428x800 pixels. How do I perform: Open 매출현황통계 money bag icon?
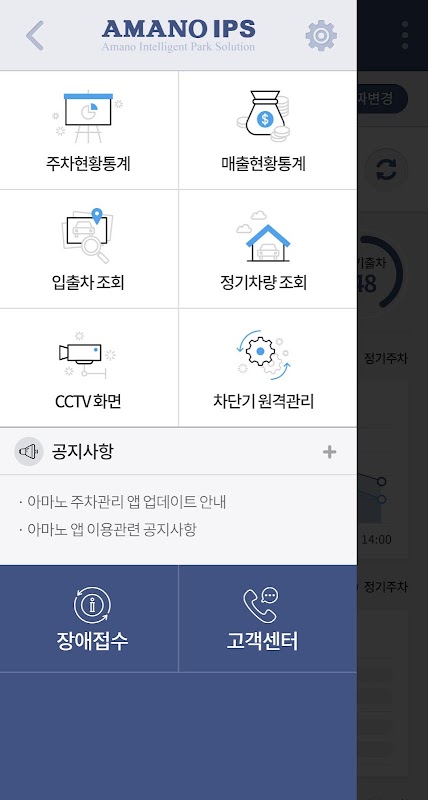(x=263, y=116)
